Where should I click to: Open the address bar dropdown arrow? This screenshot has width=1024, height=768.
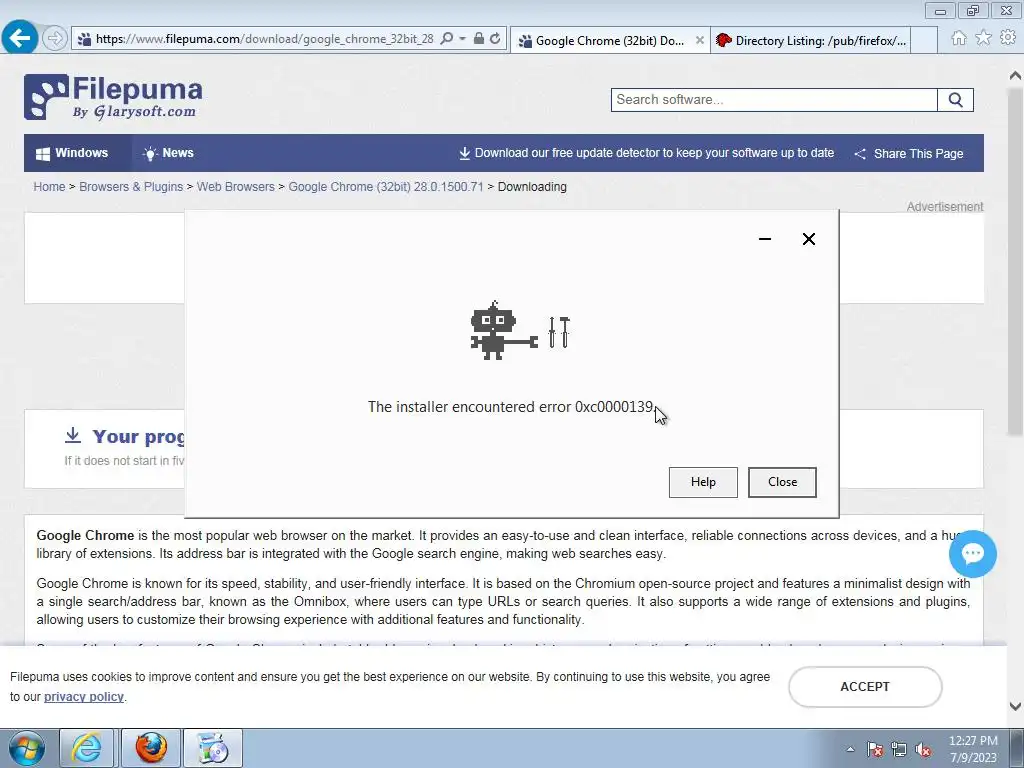[462, 39]
